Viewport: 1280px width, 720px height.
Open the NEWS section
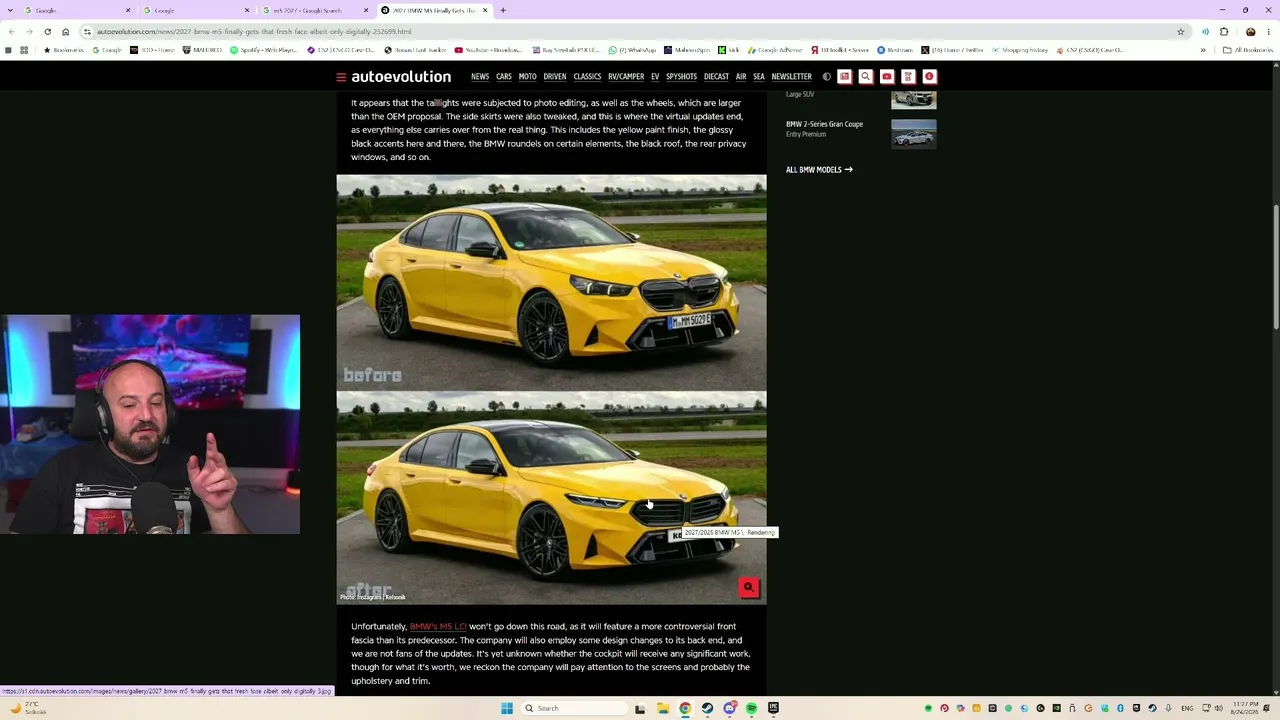(x=480, y=77)
